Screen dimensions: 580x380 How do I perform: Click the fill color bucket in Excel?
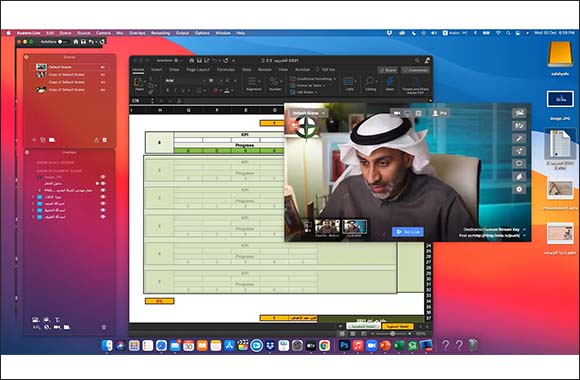[216, 90]
